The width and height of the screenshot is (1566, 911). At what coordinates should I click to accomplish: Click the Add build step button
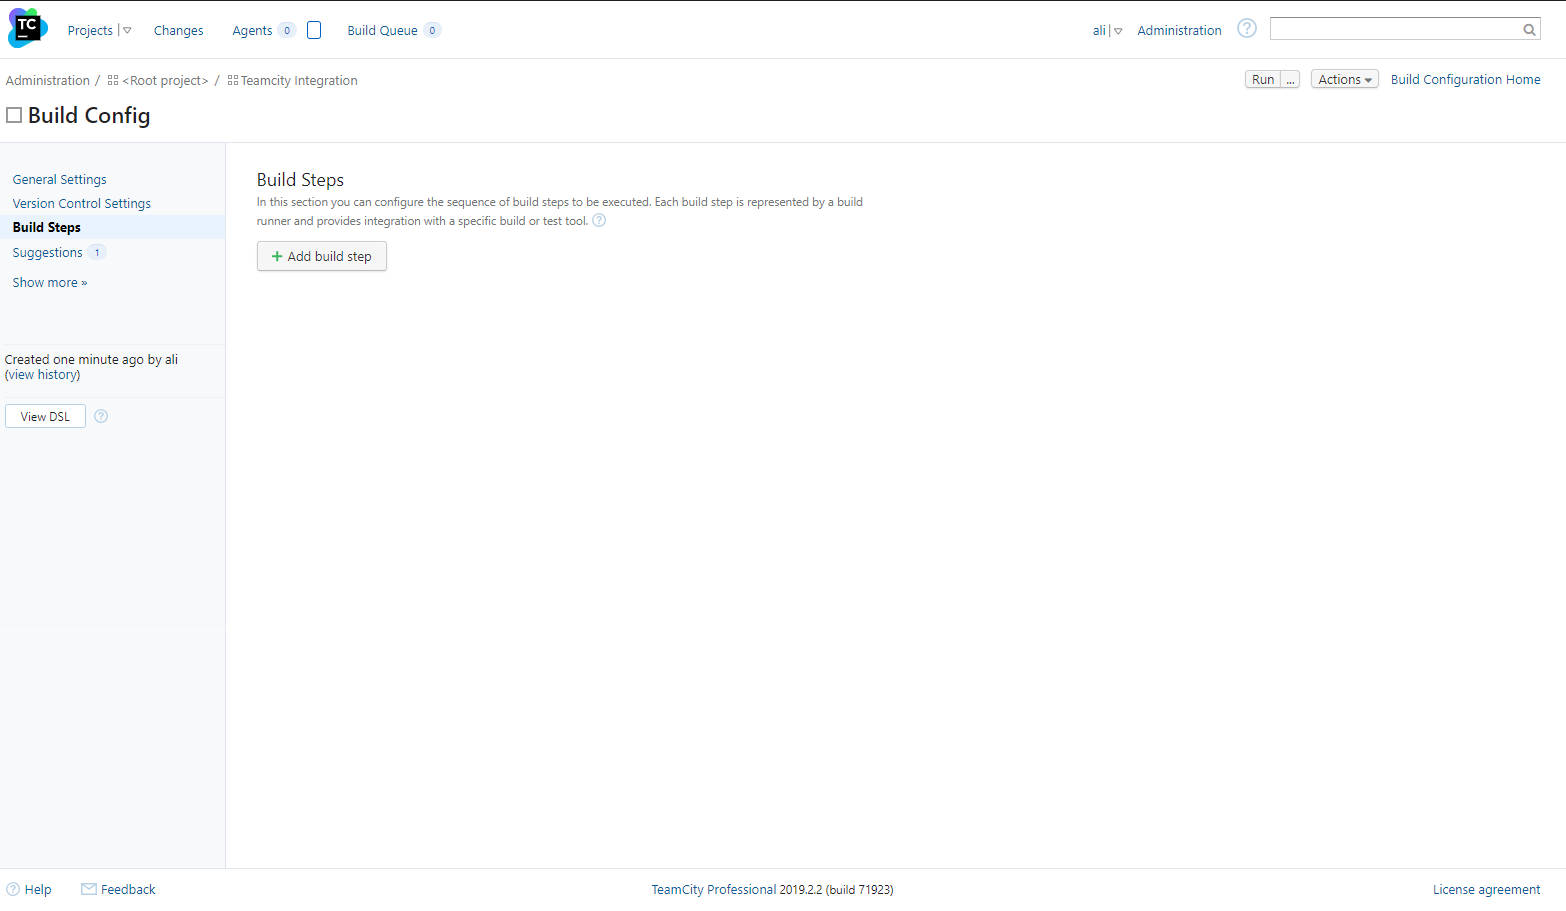click(x=321, y=256)
